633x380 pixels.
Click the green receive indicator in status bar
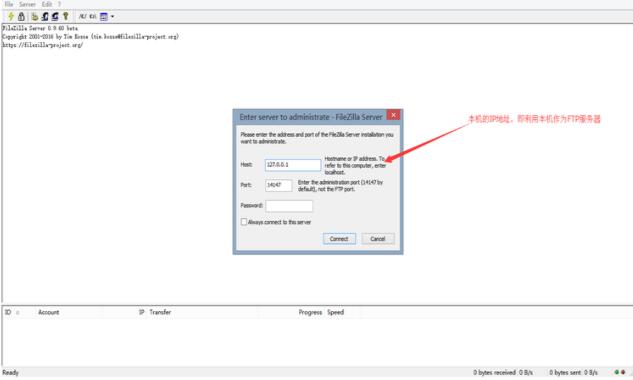pyautogui.click(x=616, y=372)
